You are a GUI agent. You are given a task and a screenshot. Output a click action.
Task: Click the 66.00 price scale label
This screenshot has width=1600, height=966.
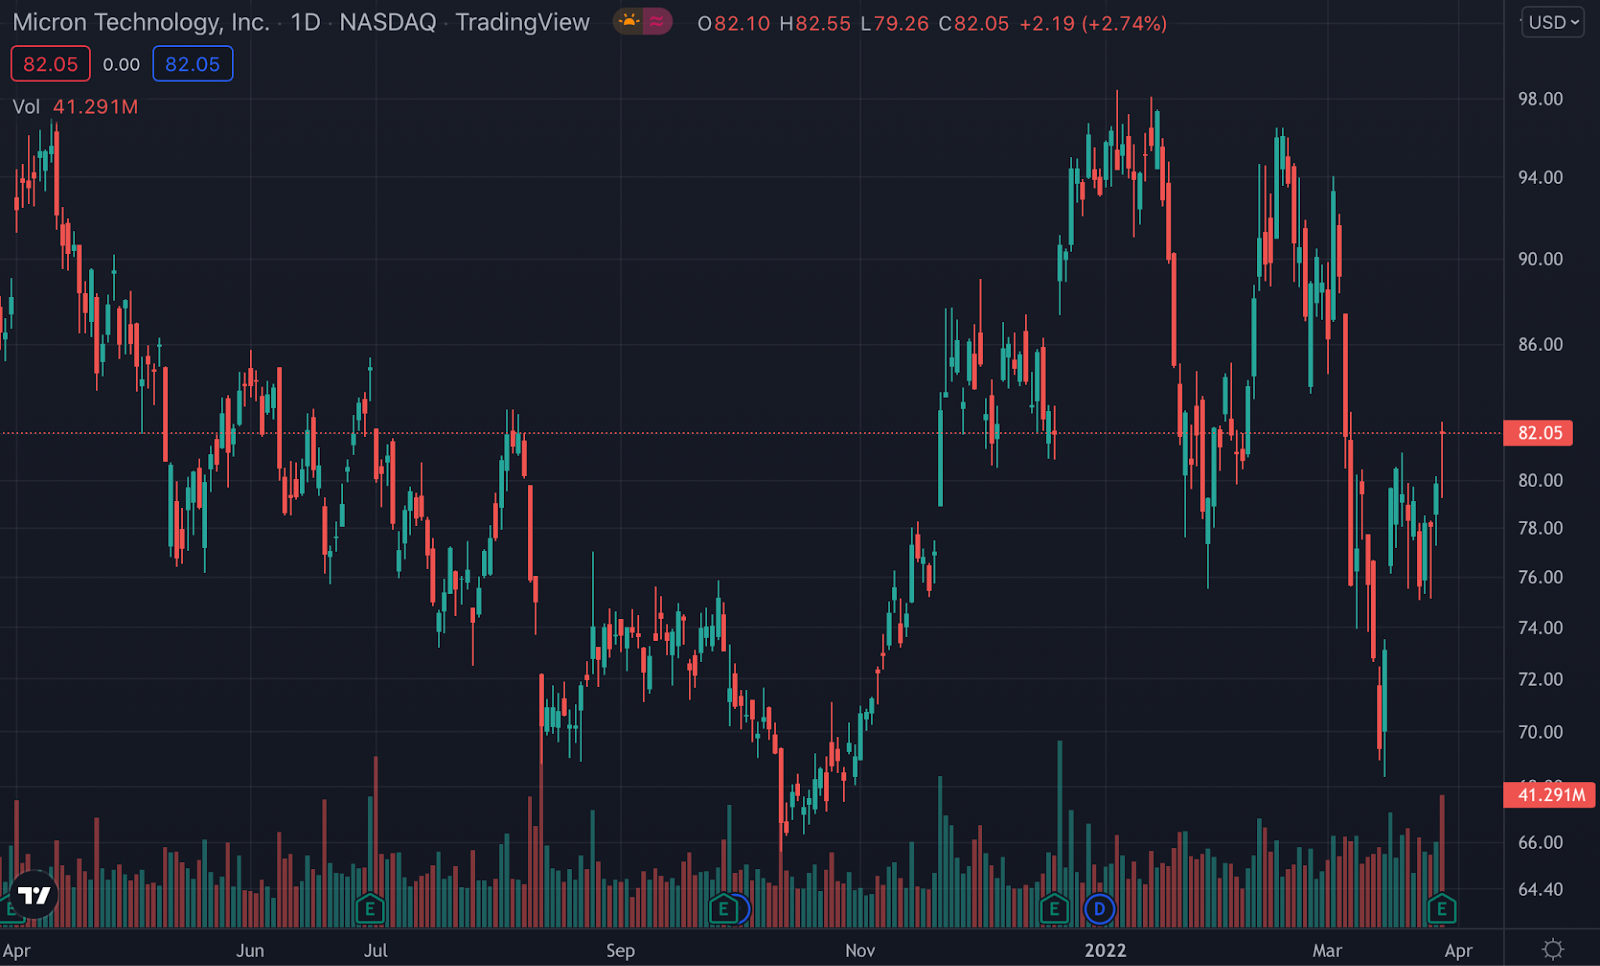pyautogui.click(x=1540, y=842)
